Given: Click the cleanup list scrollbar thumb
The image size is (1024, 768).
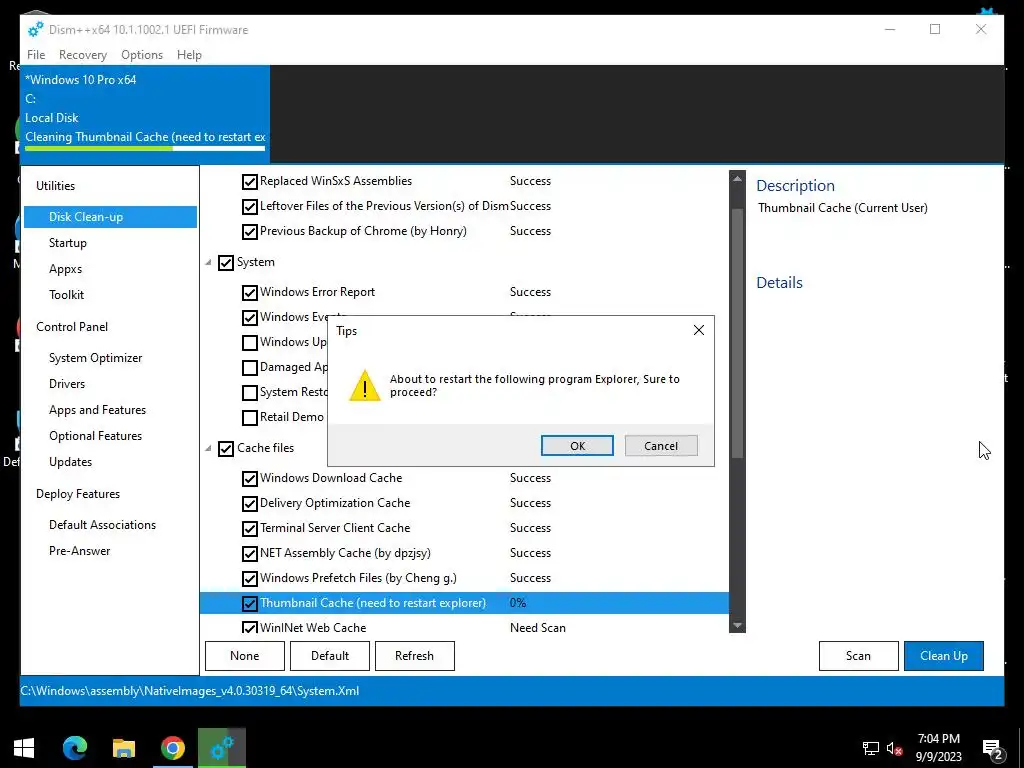Looking at the screenshot, I should tap(737, 333).
